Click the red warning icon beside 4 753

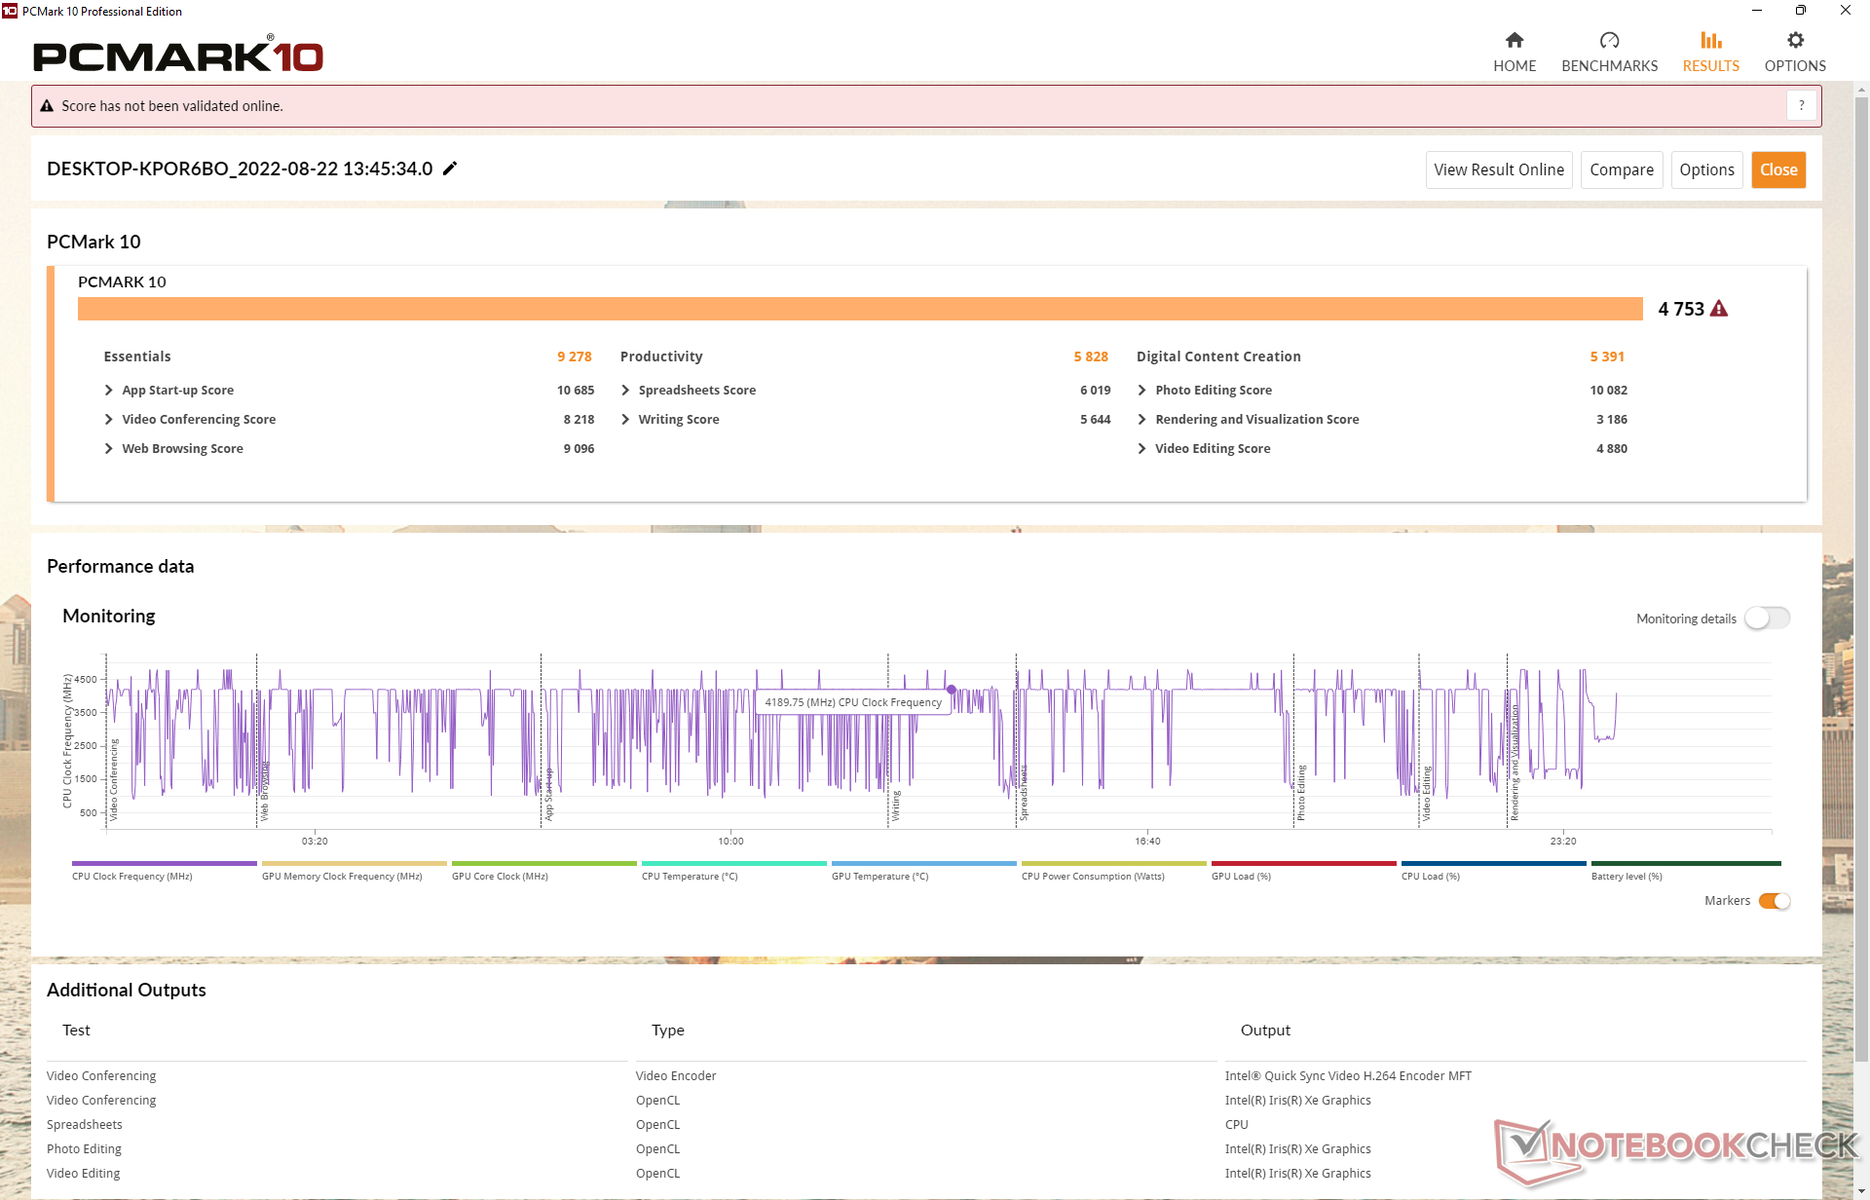(1719, 309)
